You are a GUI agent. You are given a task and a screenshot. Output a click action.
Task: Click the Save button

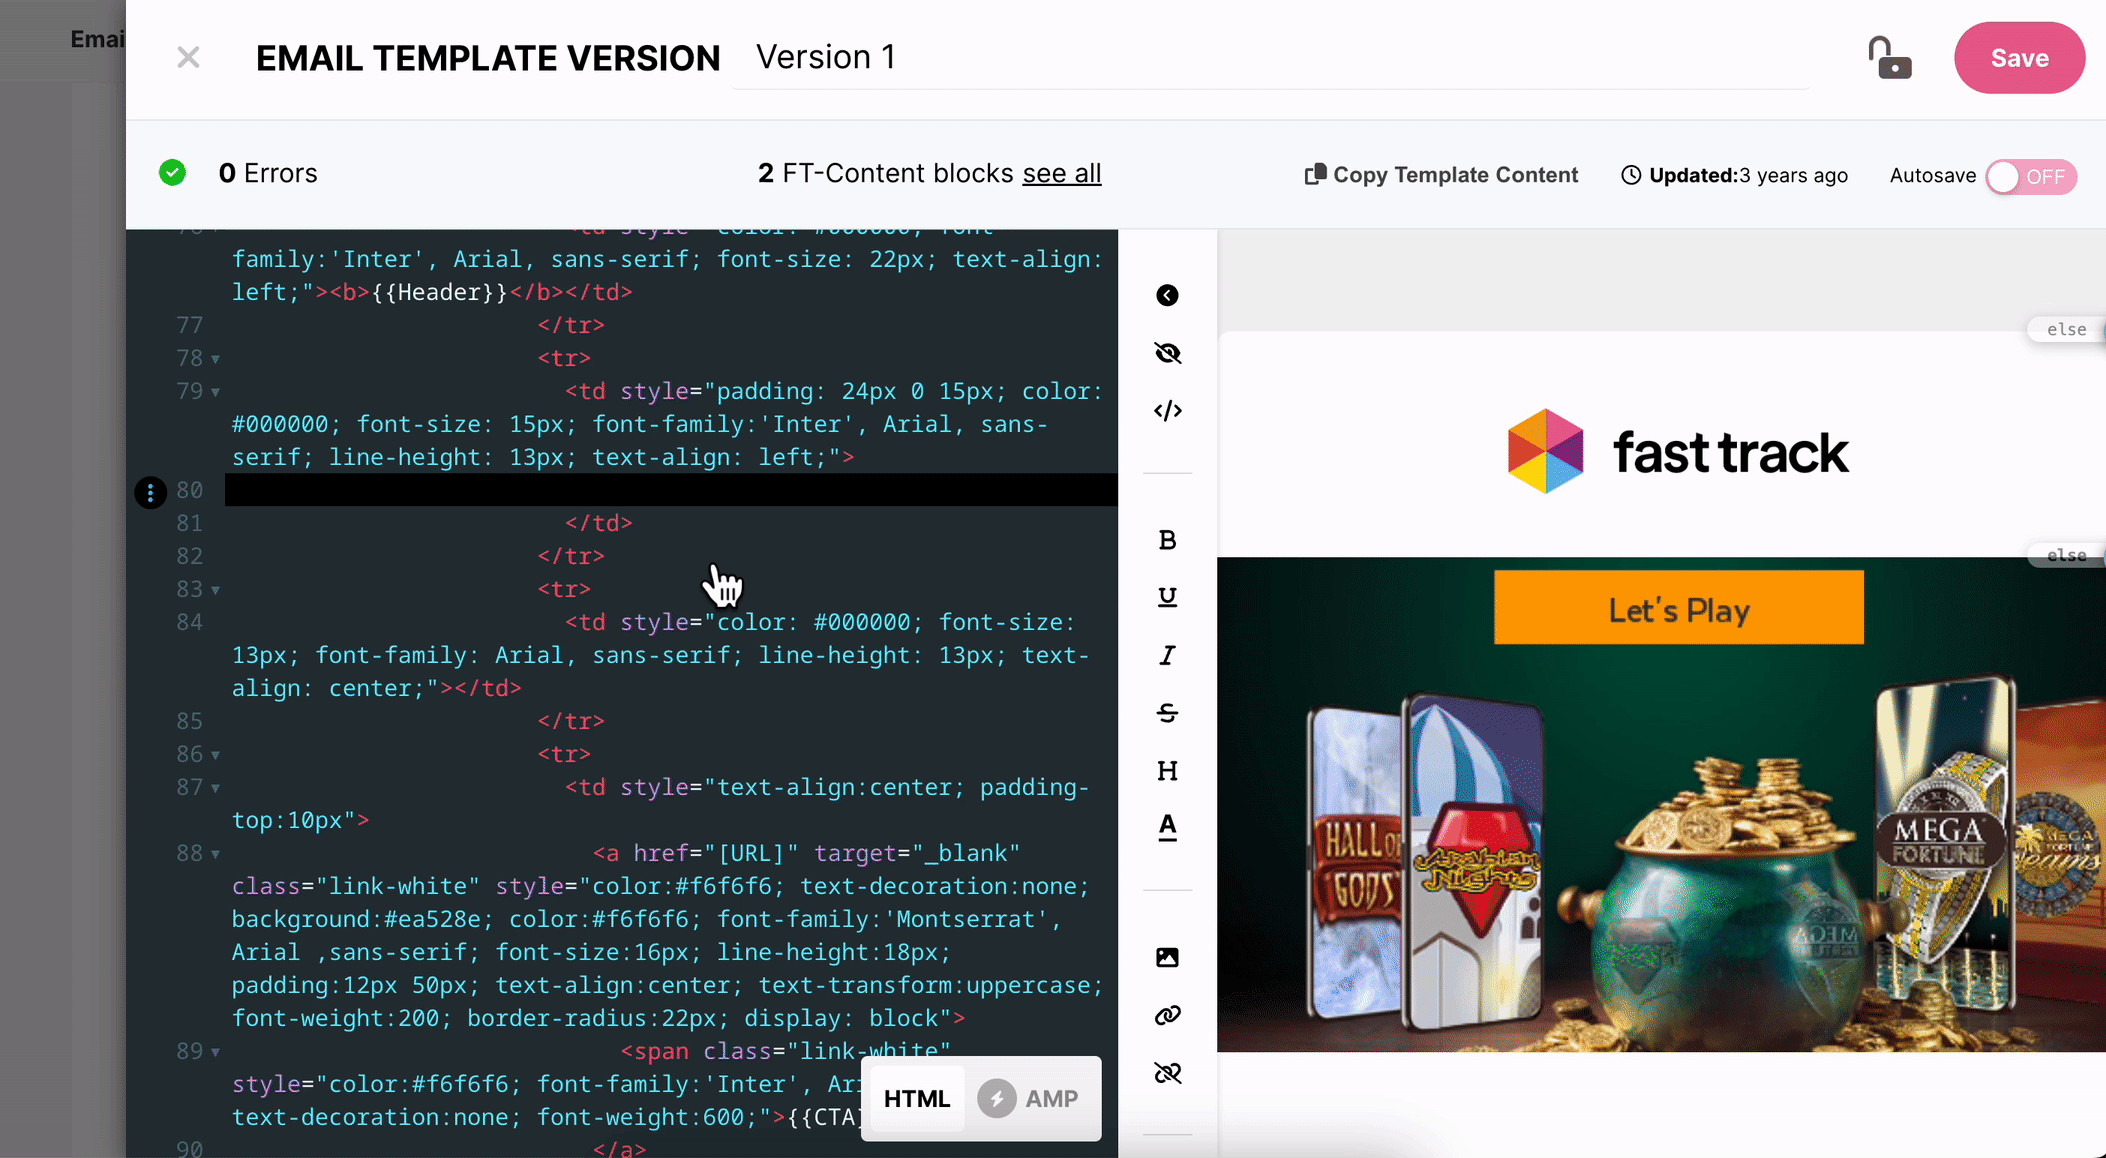2018,58
